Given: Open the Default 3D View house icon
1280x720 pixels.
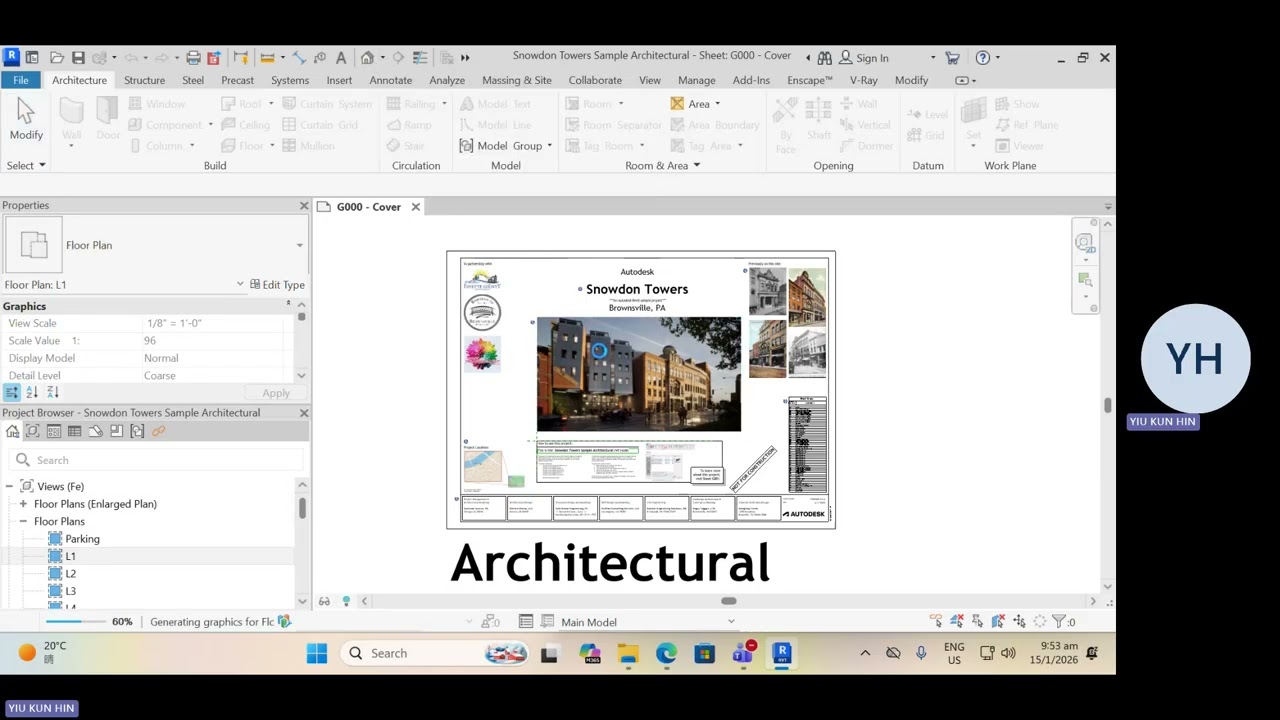Looking at the screenshot, I should 367,58.
